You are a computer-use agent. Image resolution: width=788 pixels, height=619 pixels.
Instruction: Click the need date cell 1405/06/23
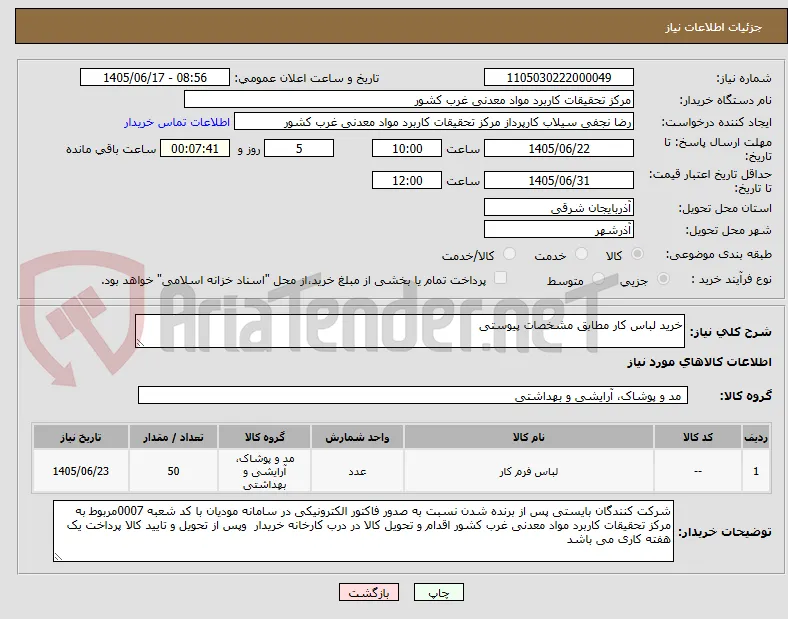click(81, 471)
